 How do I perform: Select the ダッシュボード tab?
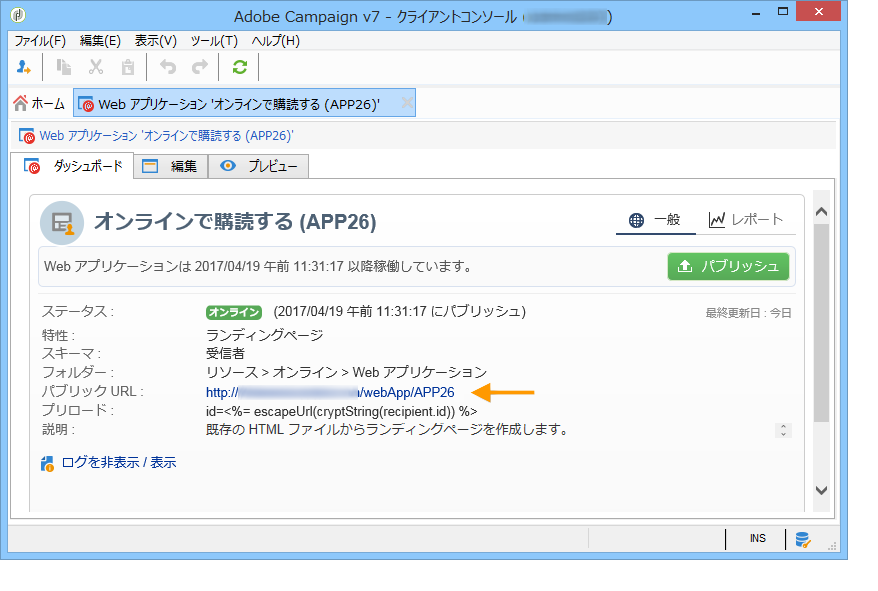pyautogui.click(x=72, y=166)
